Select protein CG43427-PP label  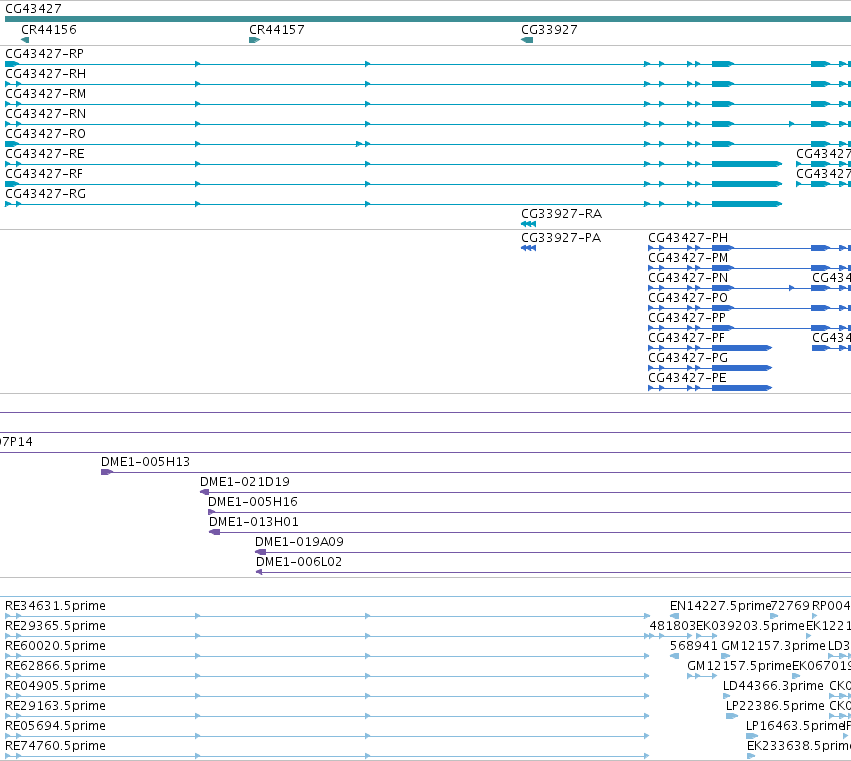pos(687,318)
